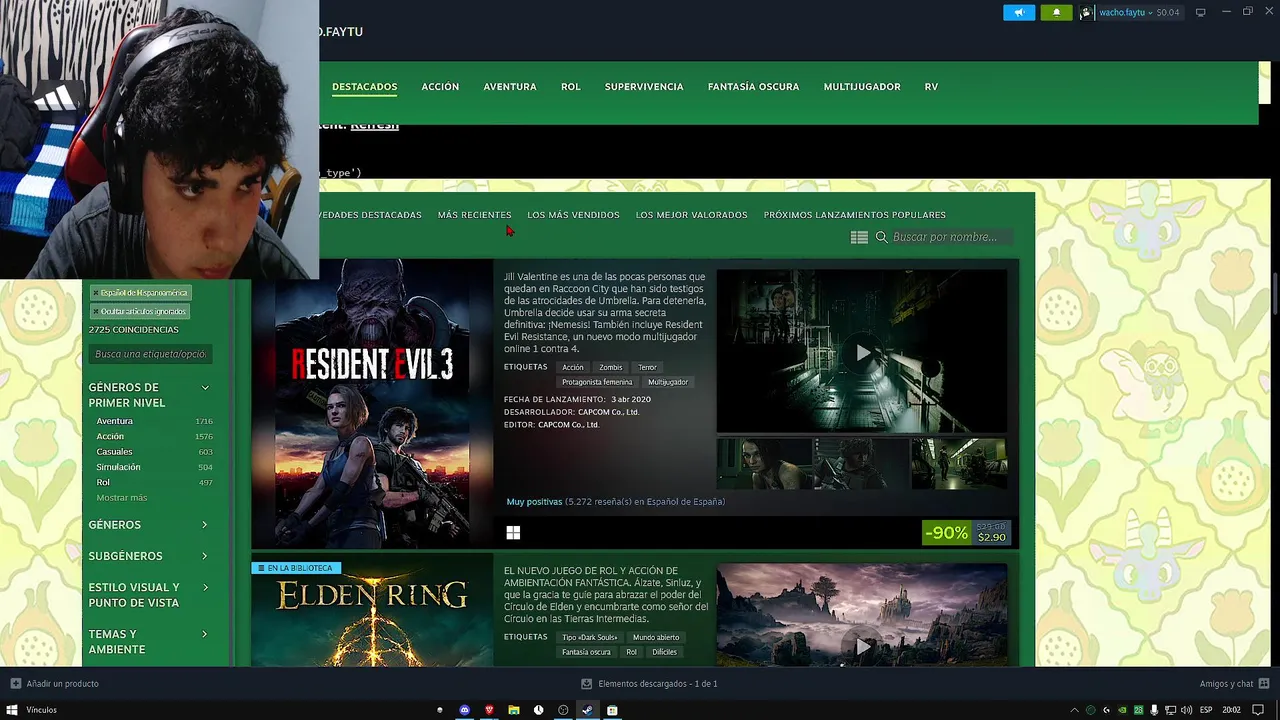Play the Resident Evil 3 trailer
This screenshot has height=720, width=1280.
[x=862, y=351]
